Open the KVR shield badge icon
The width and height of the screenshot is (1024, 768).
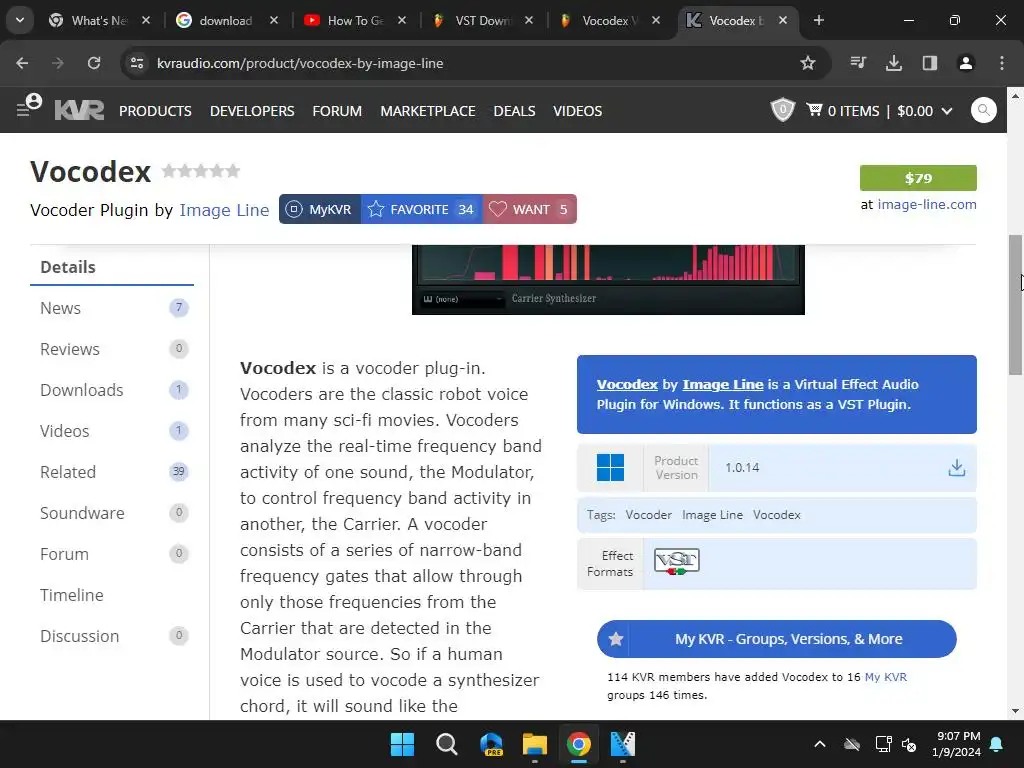click(782, 110)
